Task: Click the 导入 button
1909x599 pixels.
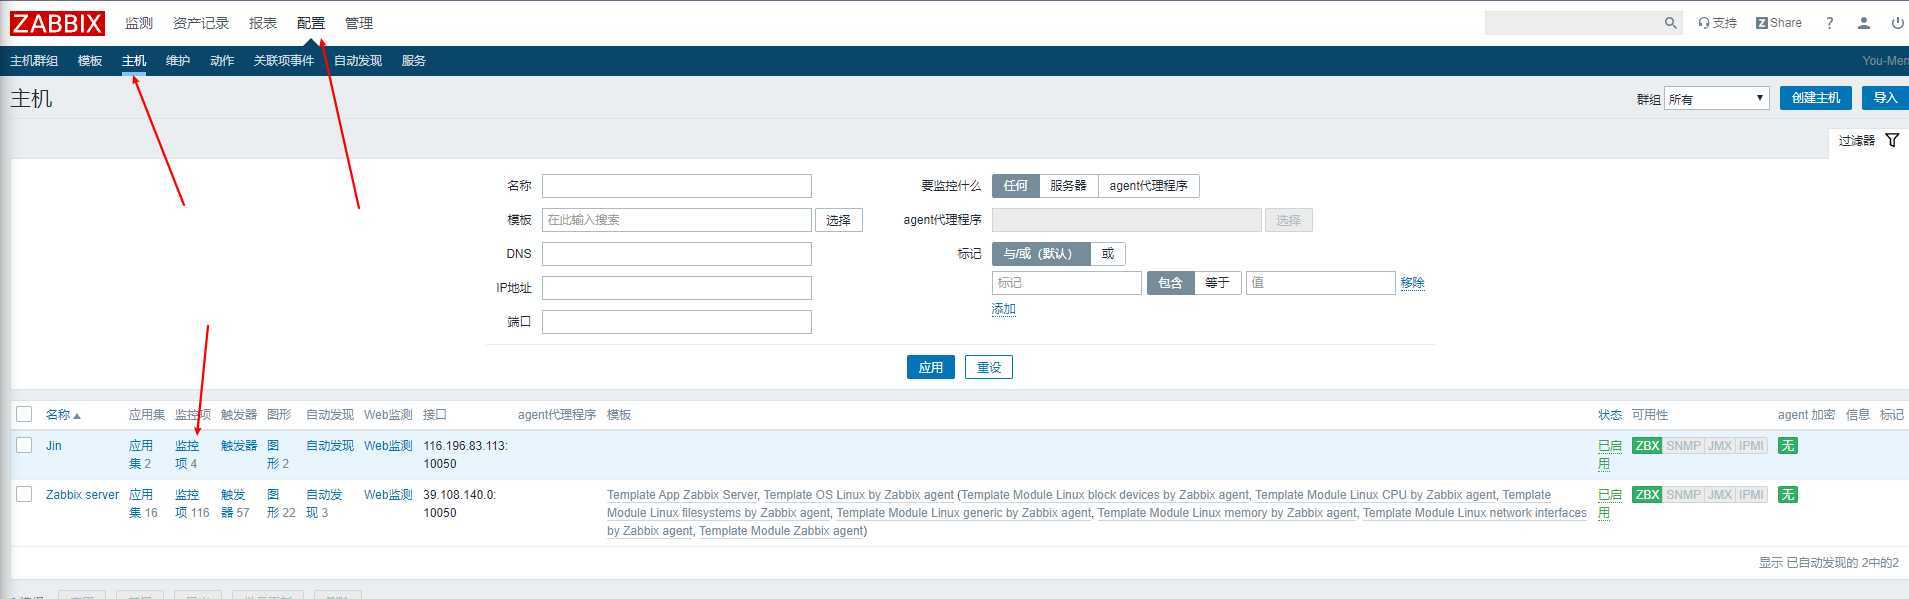Action: coord(1885,98)
